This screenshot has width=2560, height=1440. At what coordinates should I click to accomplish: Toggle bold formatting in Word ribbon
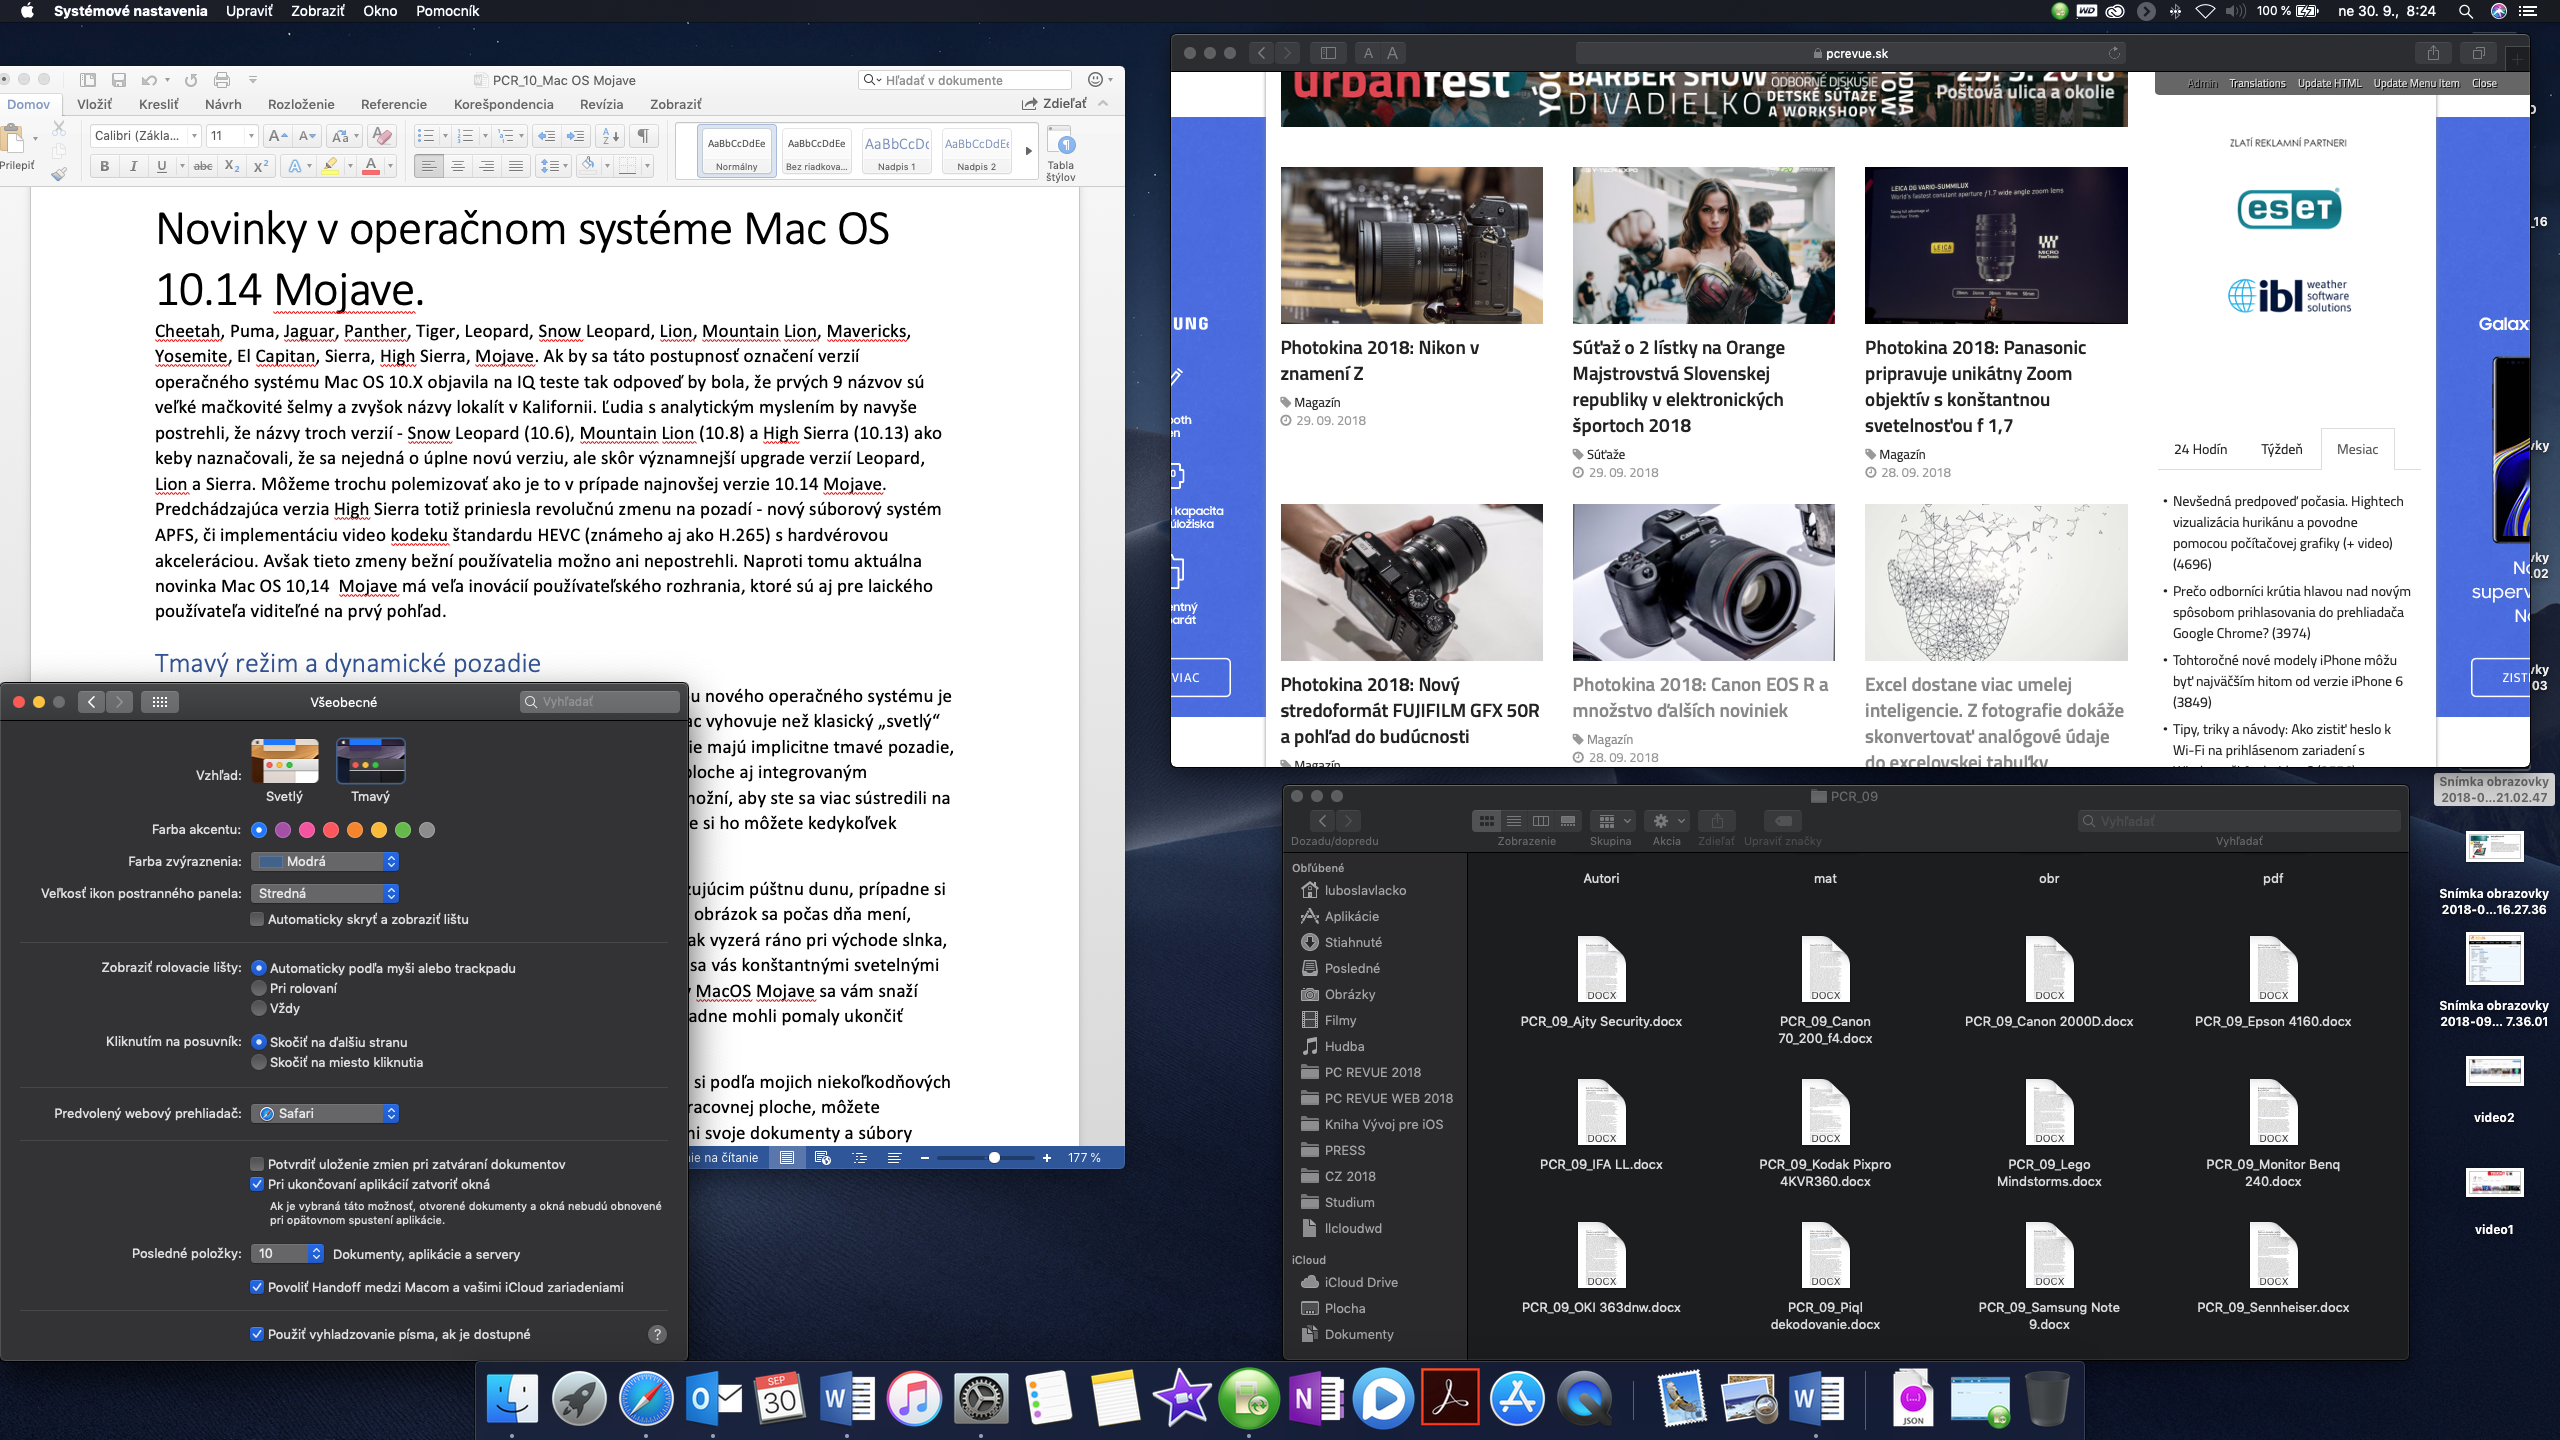[104, 166]
